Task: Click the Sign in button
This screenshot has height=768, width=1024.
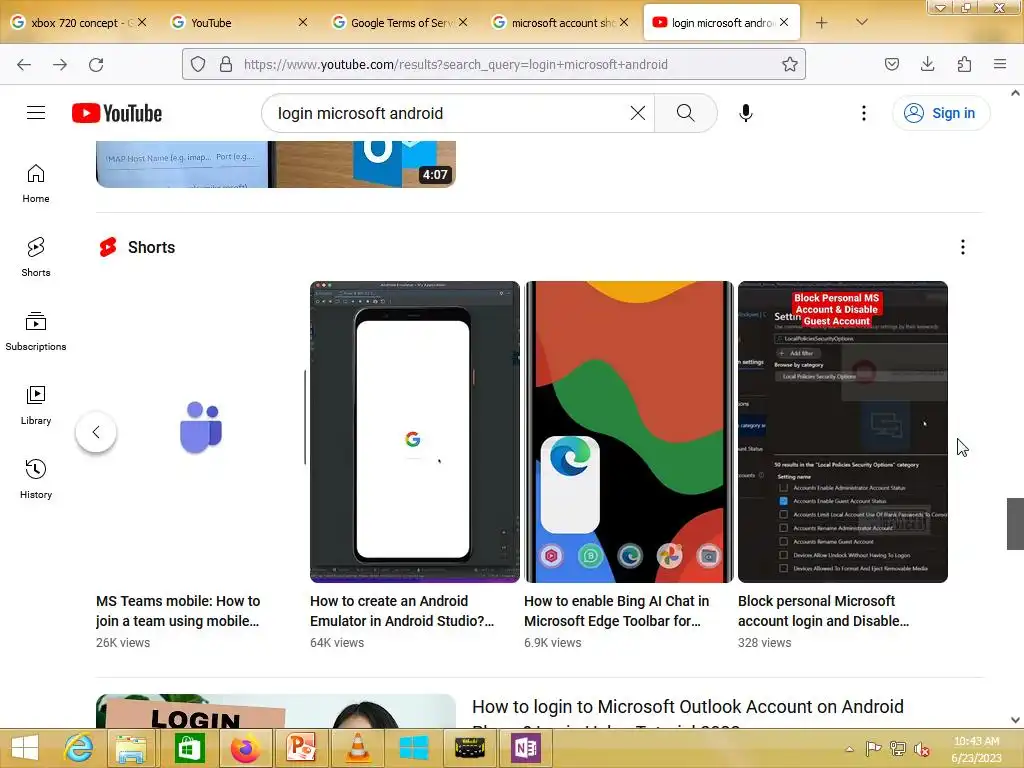Action: (941, 113)
